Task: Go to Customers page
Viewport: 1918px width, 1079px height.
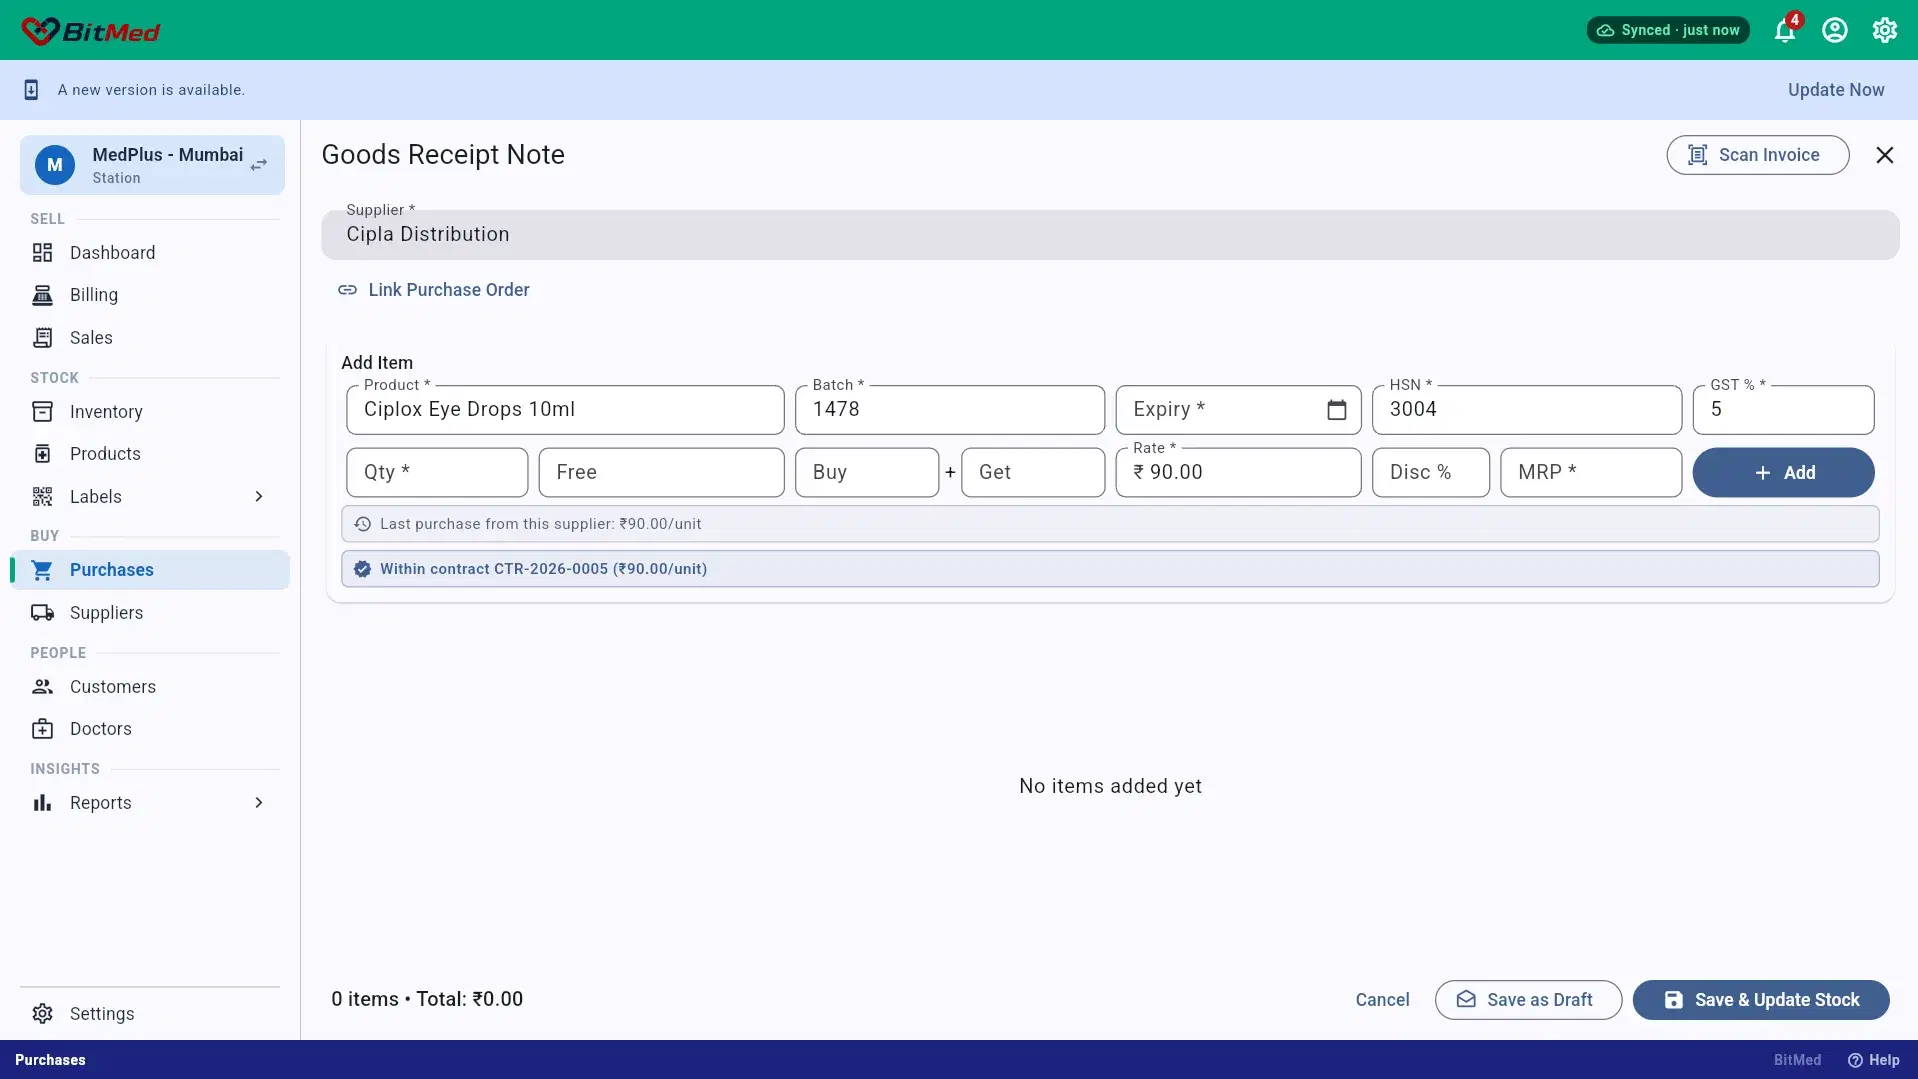Action: click(x=150, y=687)
